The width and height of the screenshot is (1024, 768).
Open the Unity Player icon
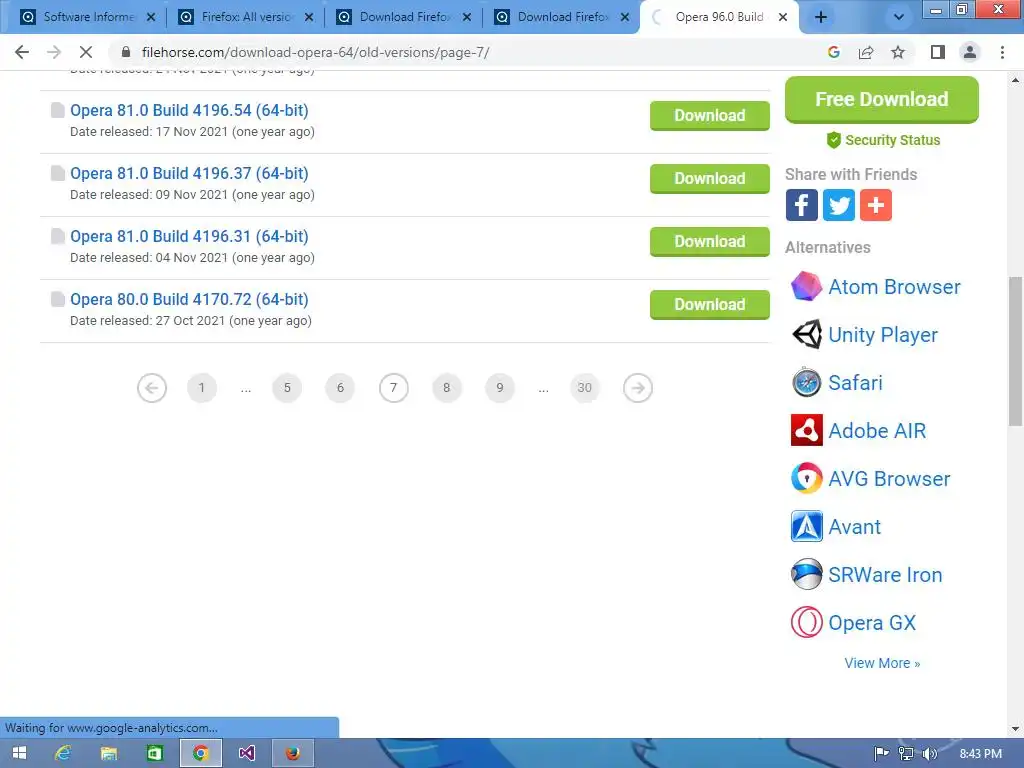[807, 334]
